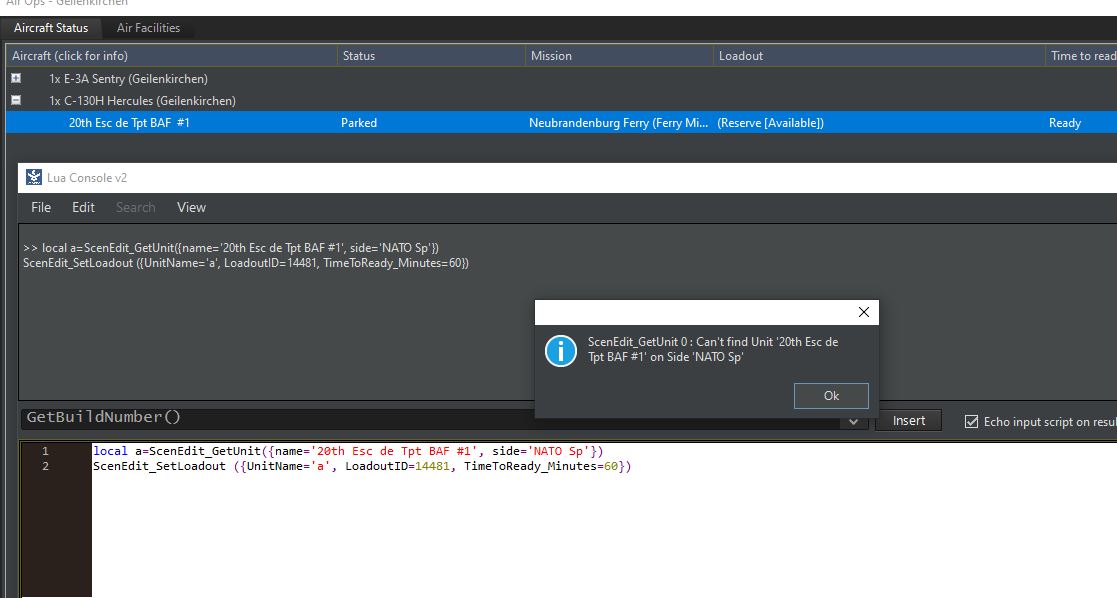Click the Can't find Unit error message
Screen dimensions: 1117x598
point(713,349)
